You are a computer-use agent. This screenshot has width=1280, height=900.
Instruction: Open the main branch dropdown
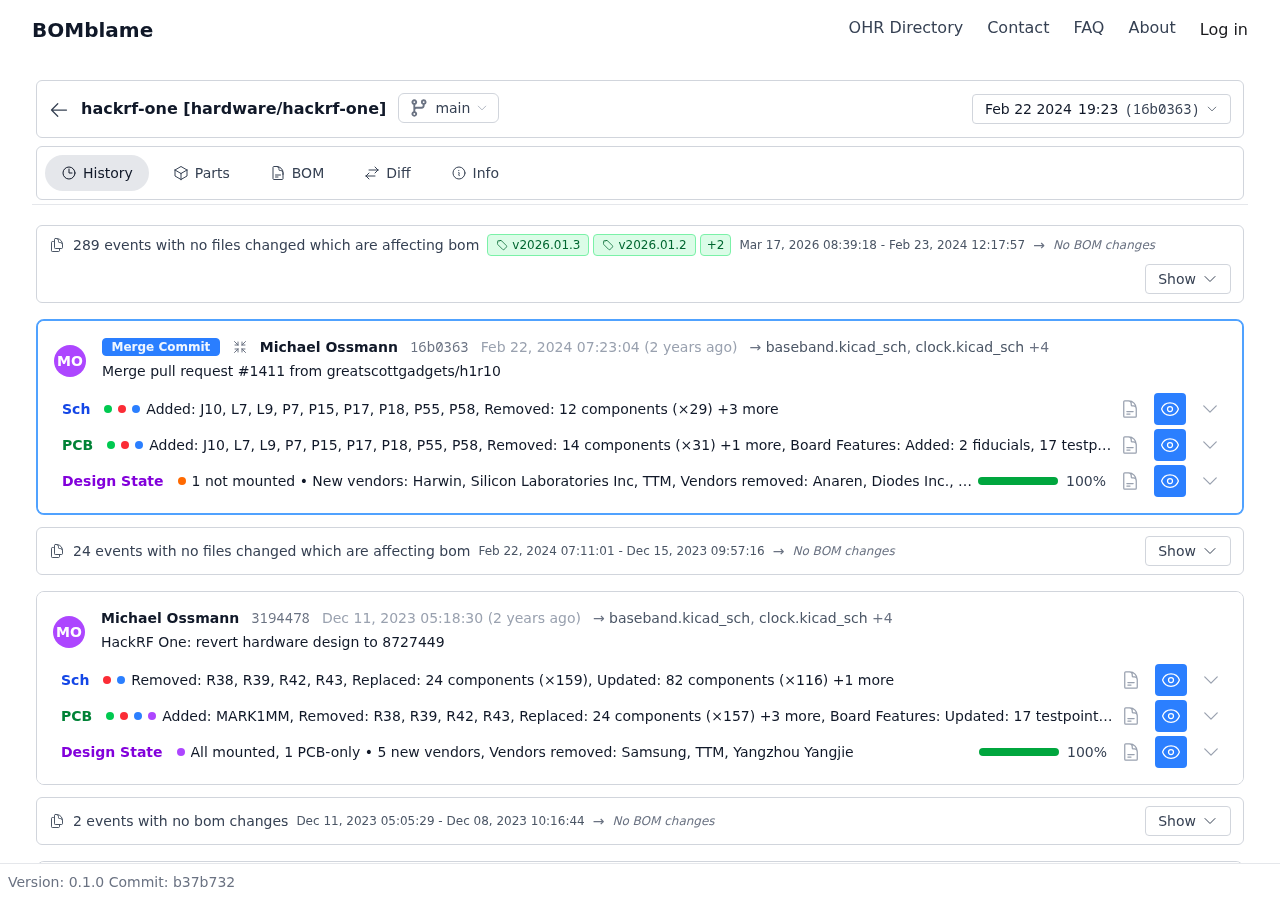click(448, 108)
